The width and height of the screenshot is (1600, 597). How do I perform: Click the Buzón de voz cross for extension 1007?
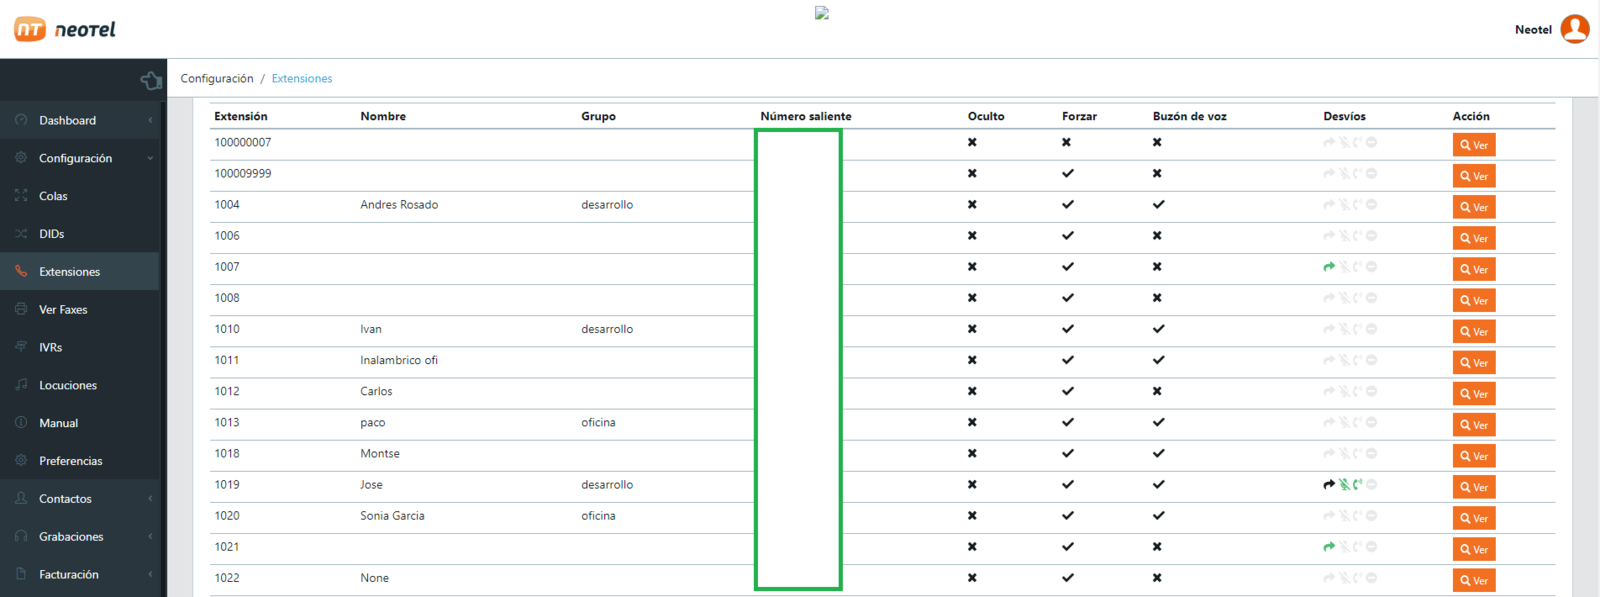coord(1157,267)
